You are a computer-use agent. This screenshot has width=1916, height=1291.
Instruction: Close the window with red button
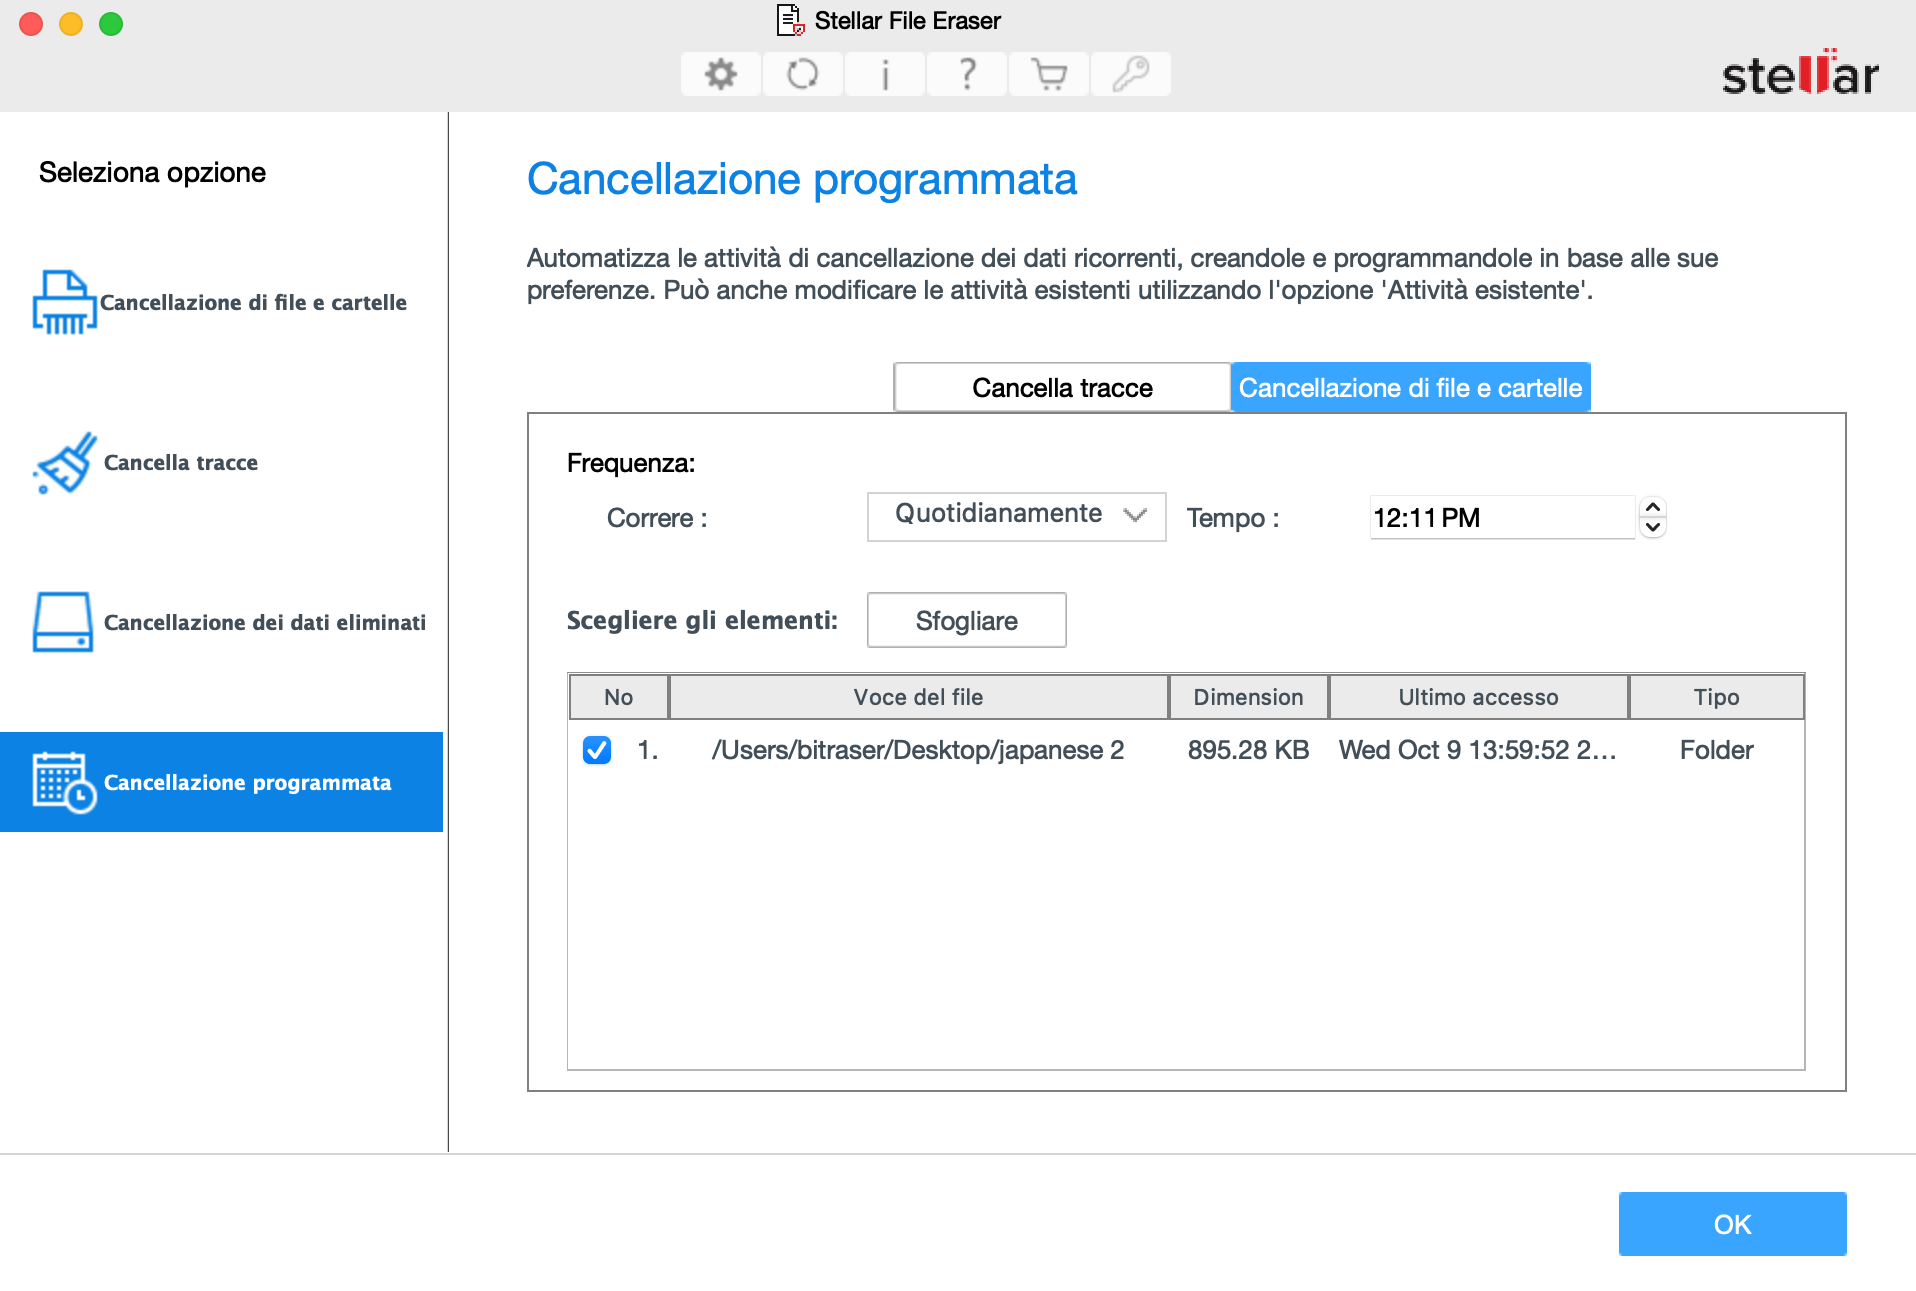31,24
